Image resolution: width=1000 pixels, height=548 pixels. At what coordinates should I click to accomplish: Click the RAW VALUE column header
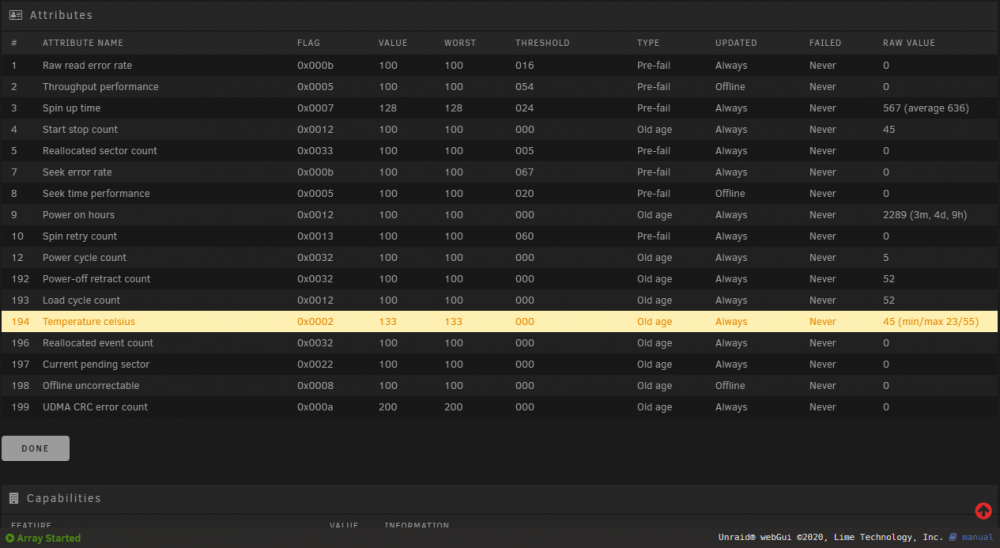[x=909, y=43]
